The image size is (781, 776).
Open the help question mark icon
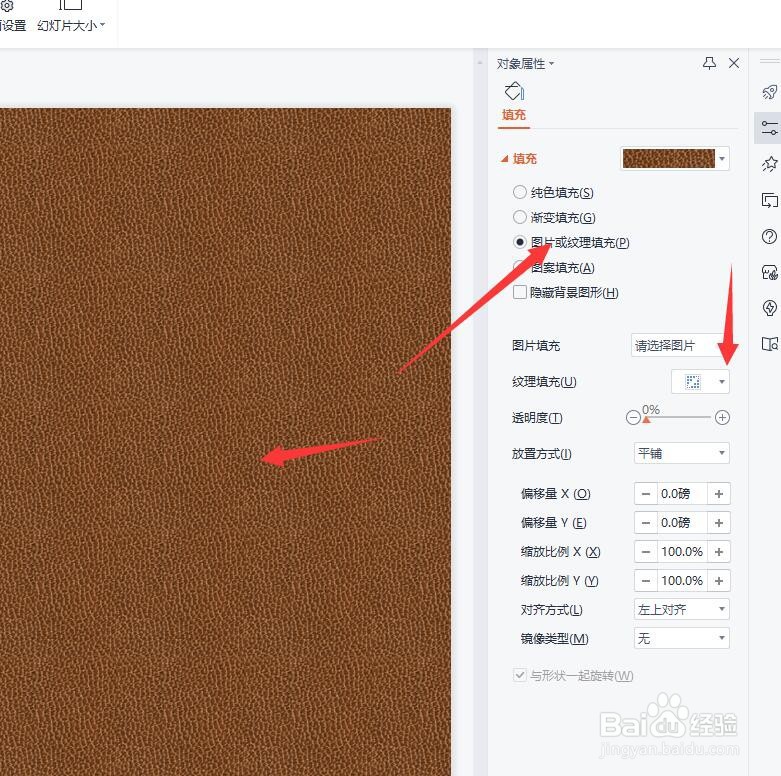770,236
